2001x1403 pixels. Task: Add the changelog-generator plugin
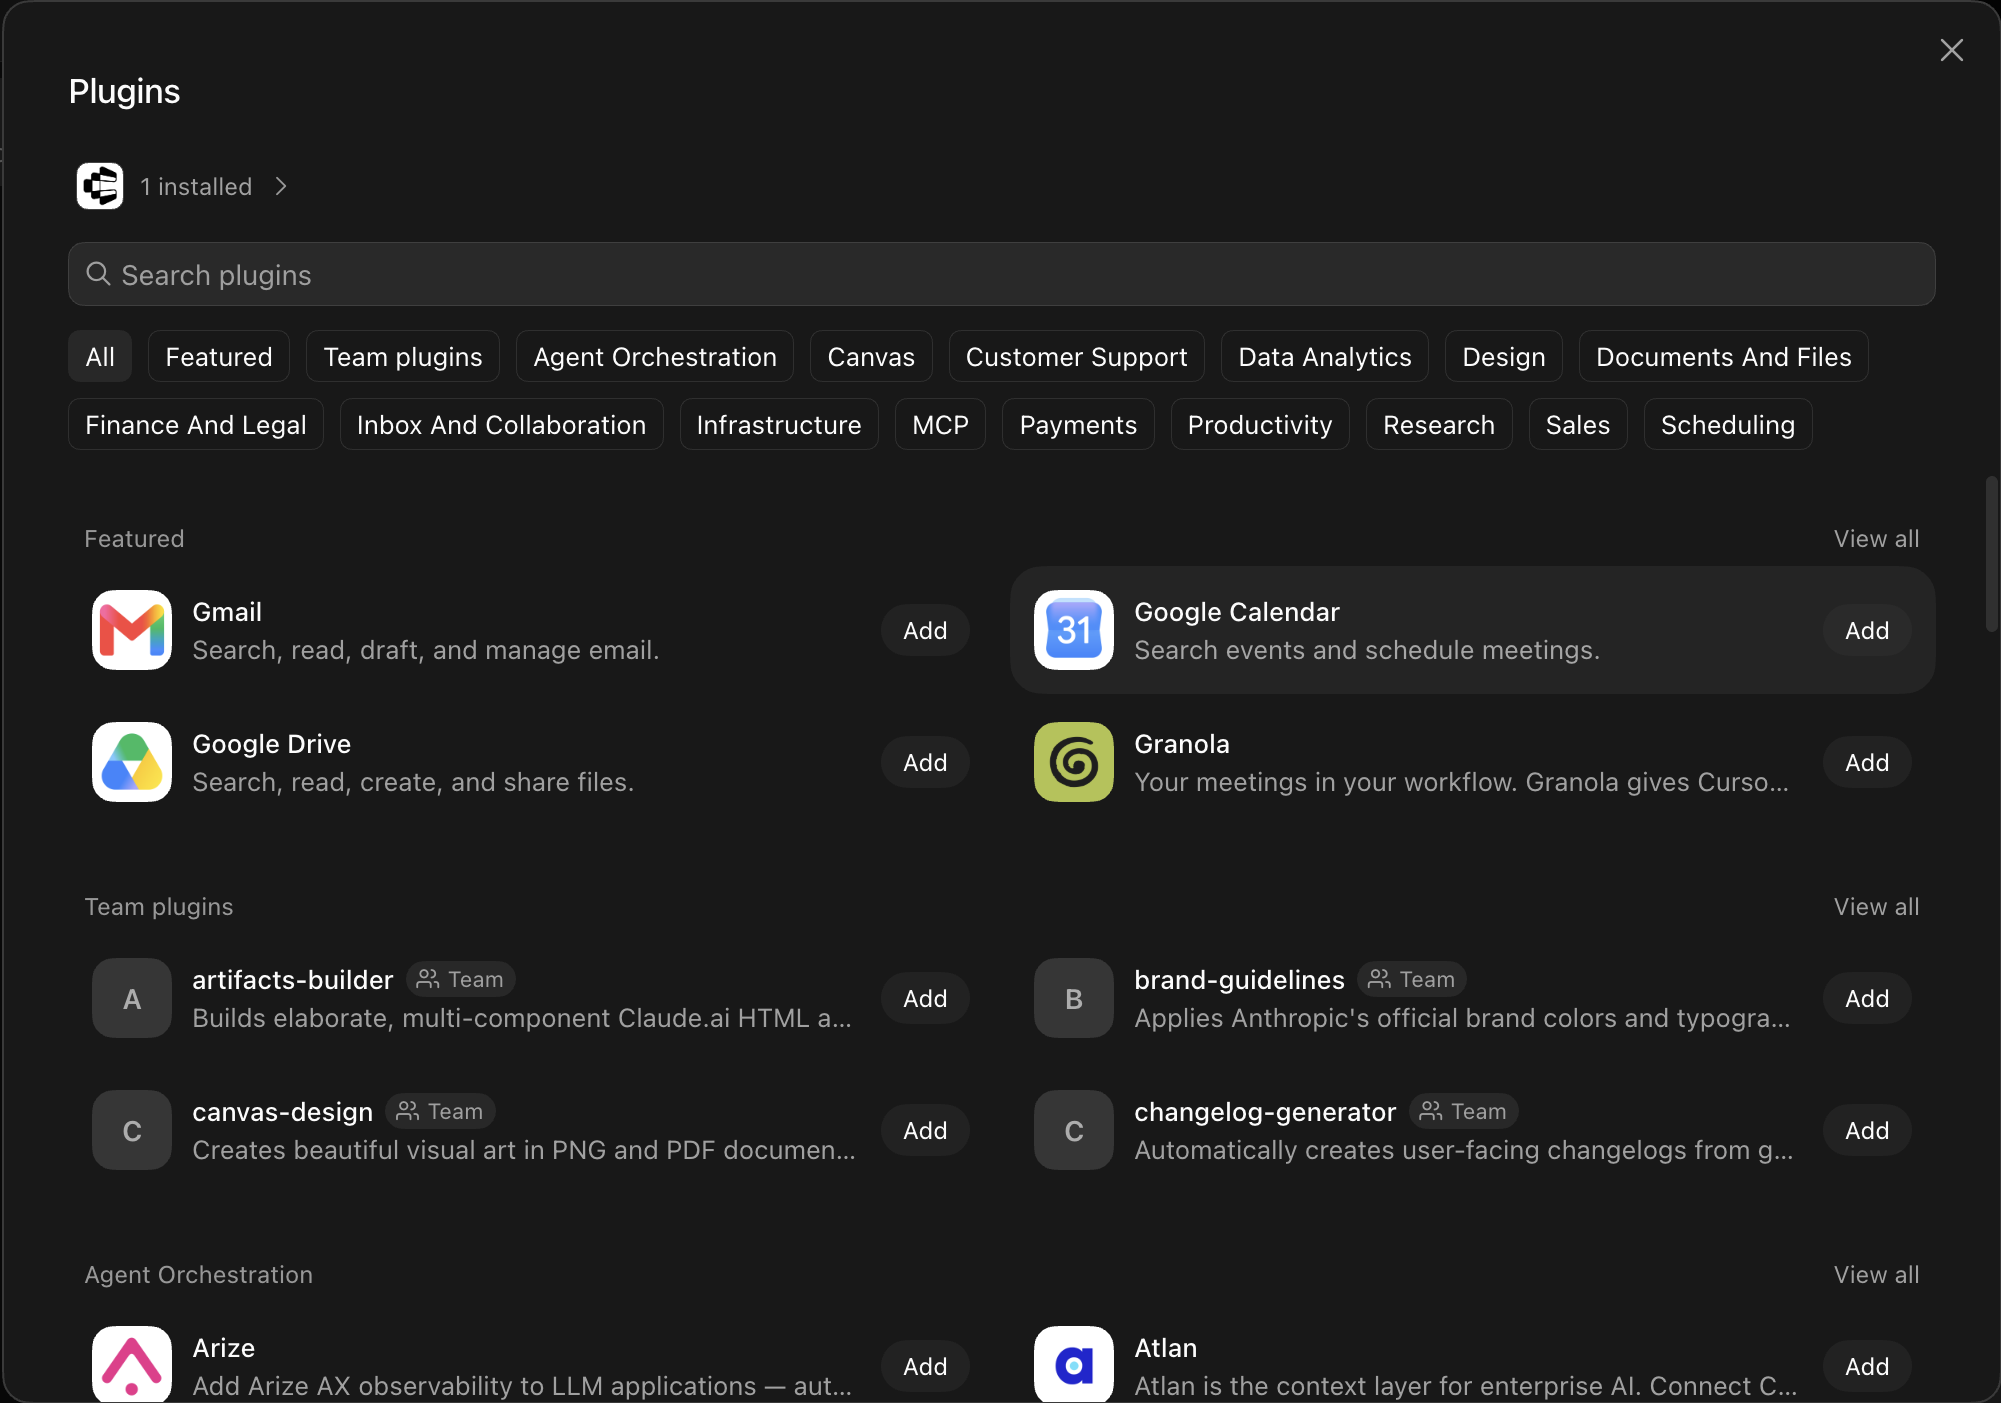point(1867,1131)
